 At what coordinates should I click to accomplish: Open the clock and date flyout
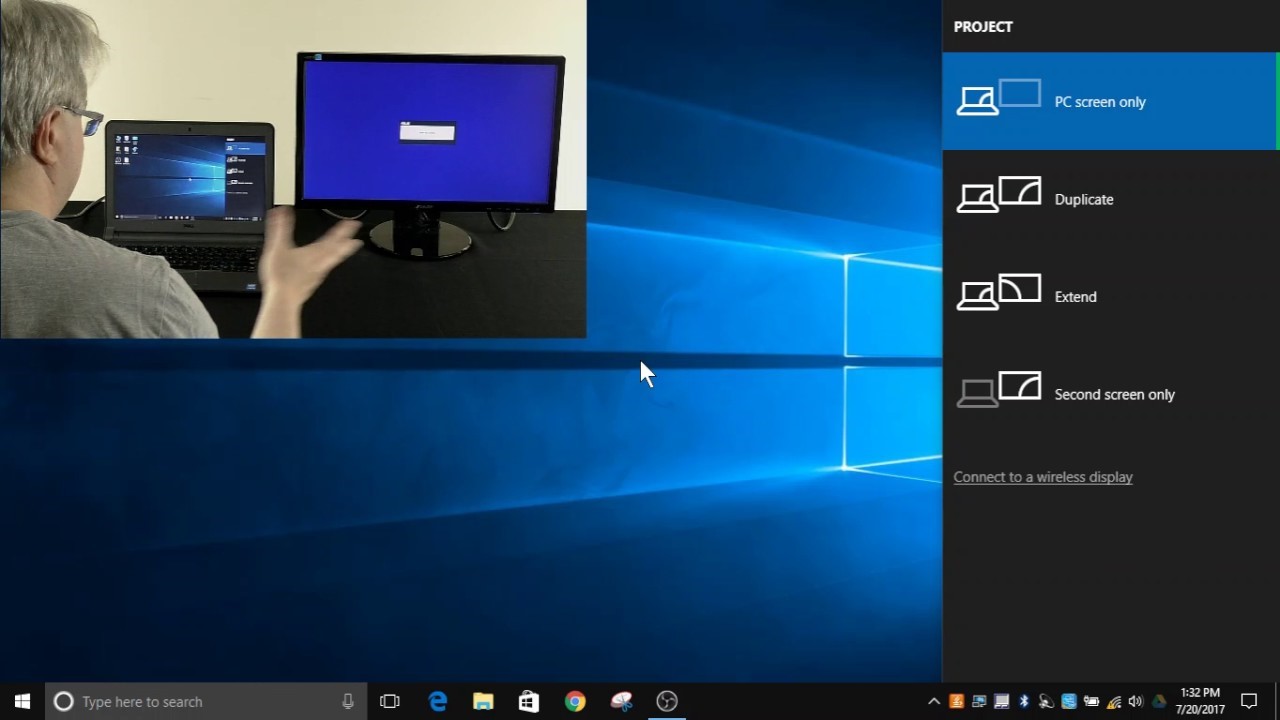(x=1200, y=701)
